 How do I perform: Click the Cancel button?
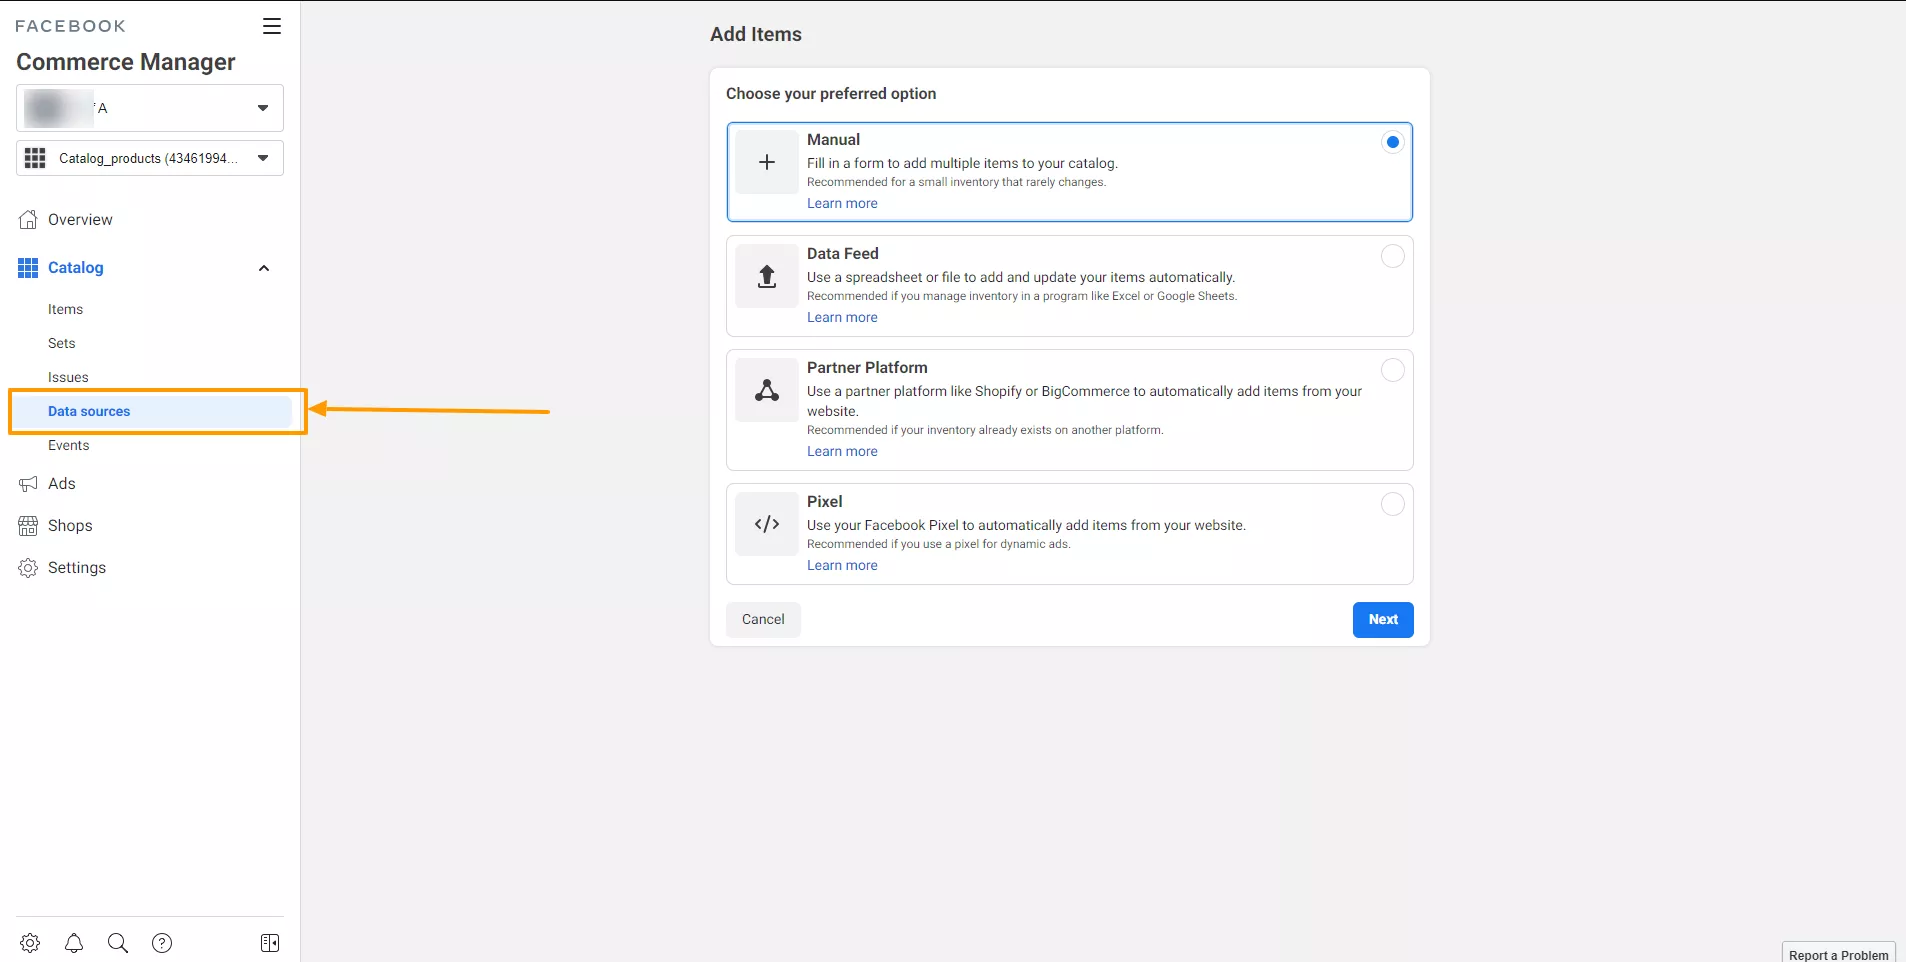(x=763, y=620)
